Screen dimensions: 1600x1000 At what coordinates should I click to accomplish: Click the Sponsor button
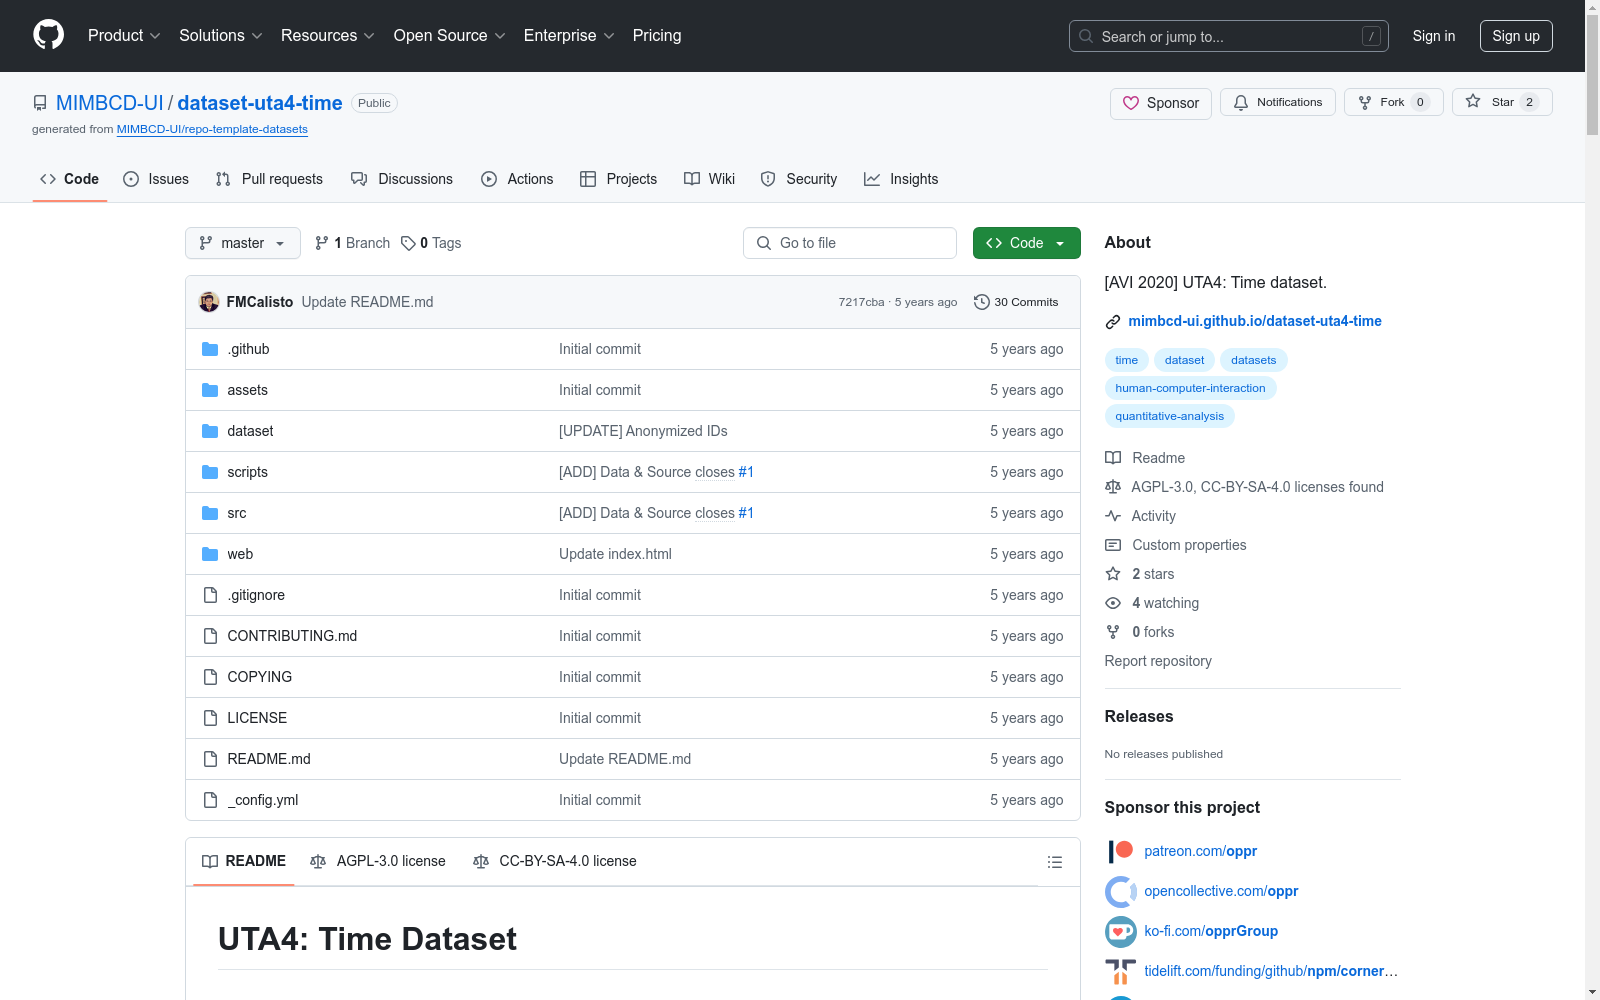point(1161,103)
